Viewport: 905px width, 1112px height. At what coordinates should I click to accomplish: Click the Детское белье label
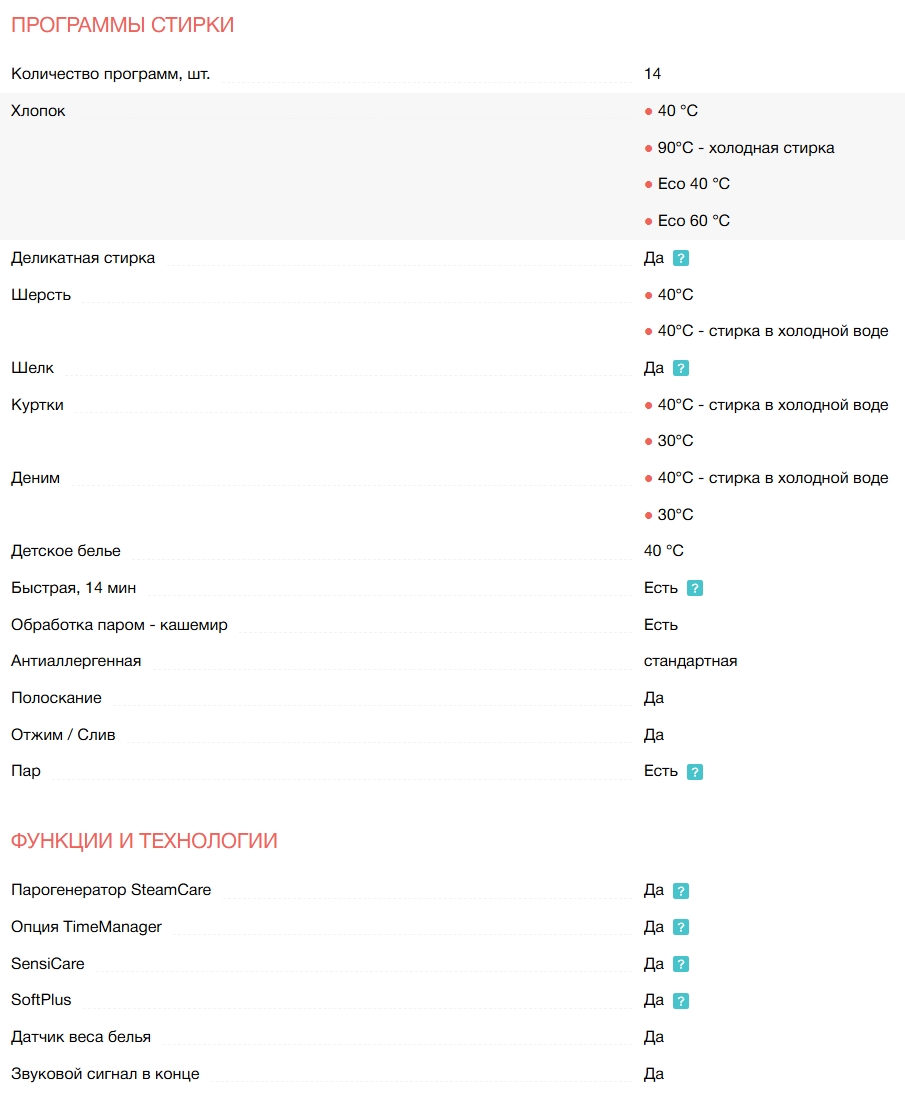click(66, 551)
